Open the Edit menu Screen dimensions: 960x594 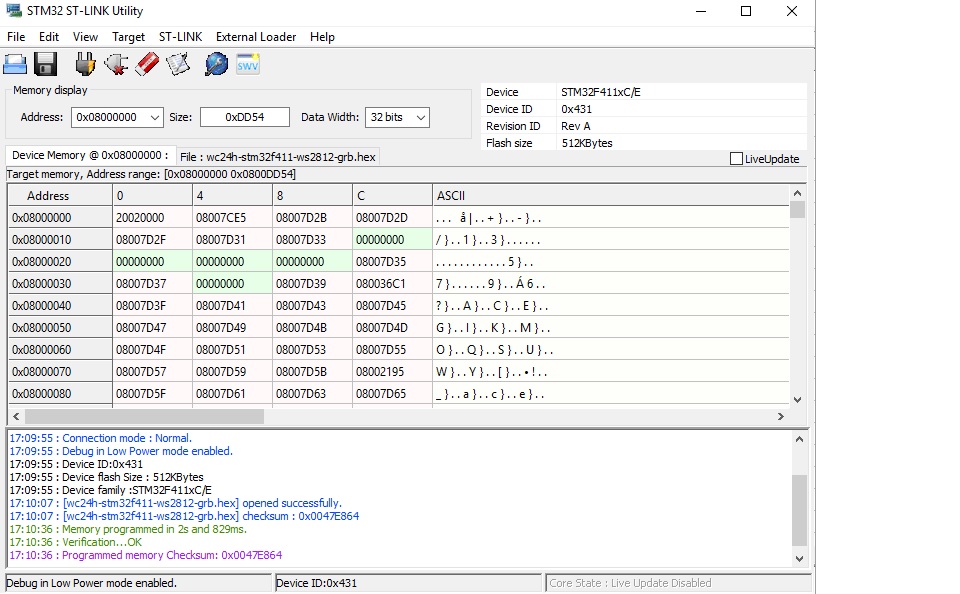coord(49,37)
